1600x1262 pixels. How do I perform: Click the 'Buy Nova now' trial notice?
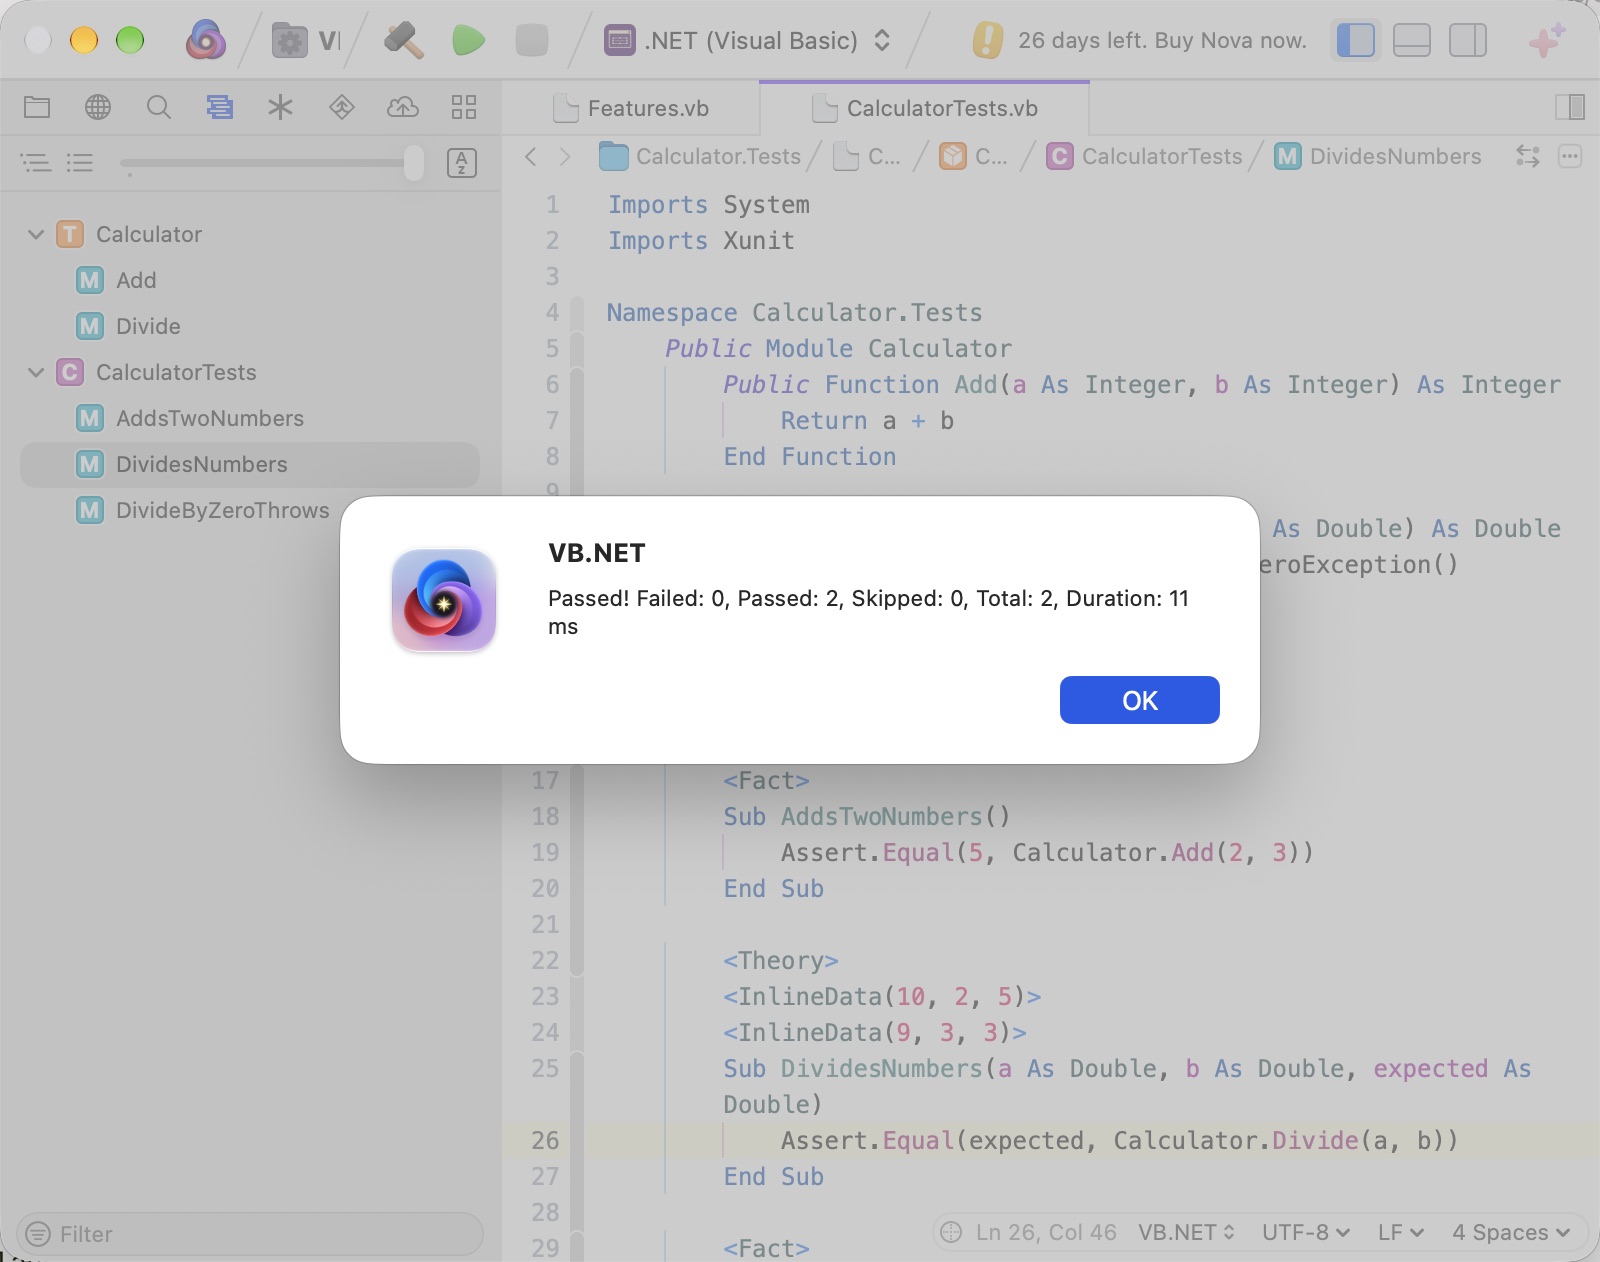point(1140,41)
